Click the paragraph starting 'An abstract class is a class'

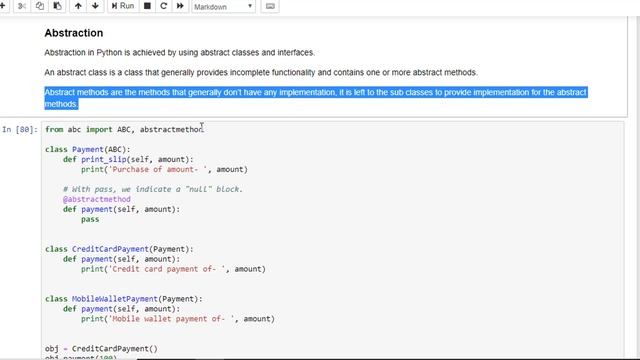(261, 73)
